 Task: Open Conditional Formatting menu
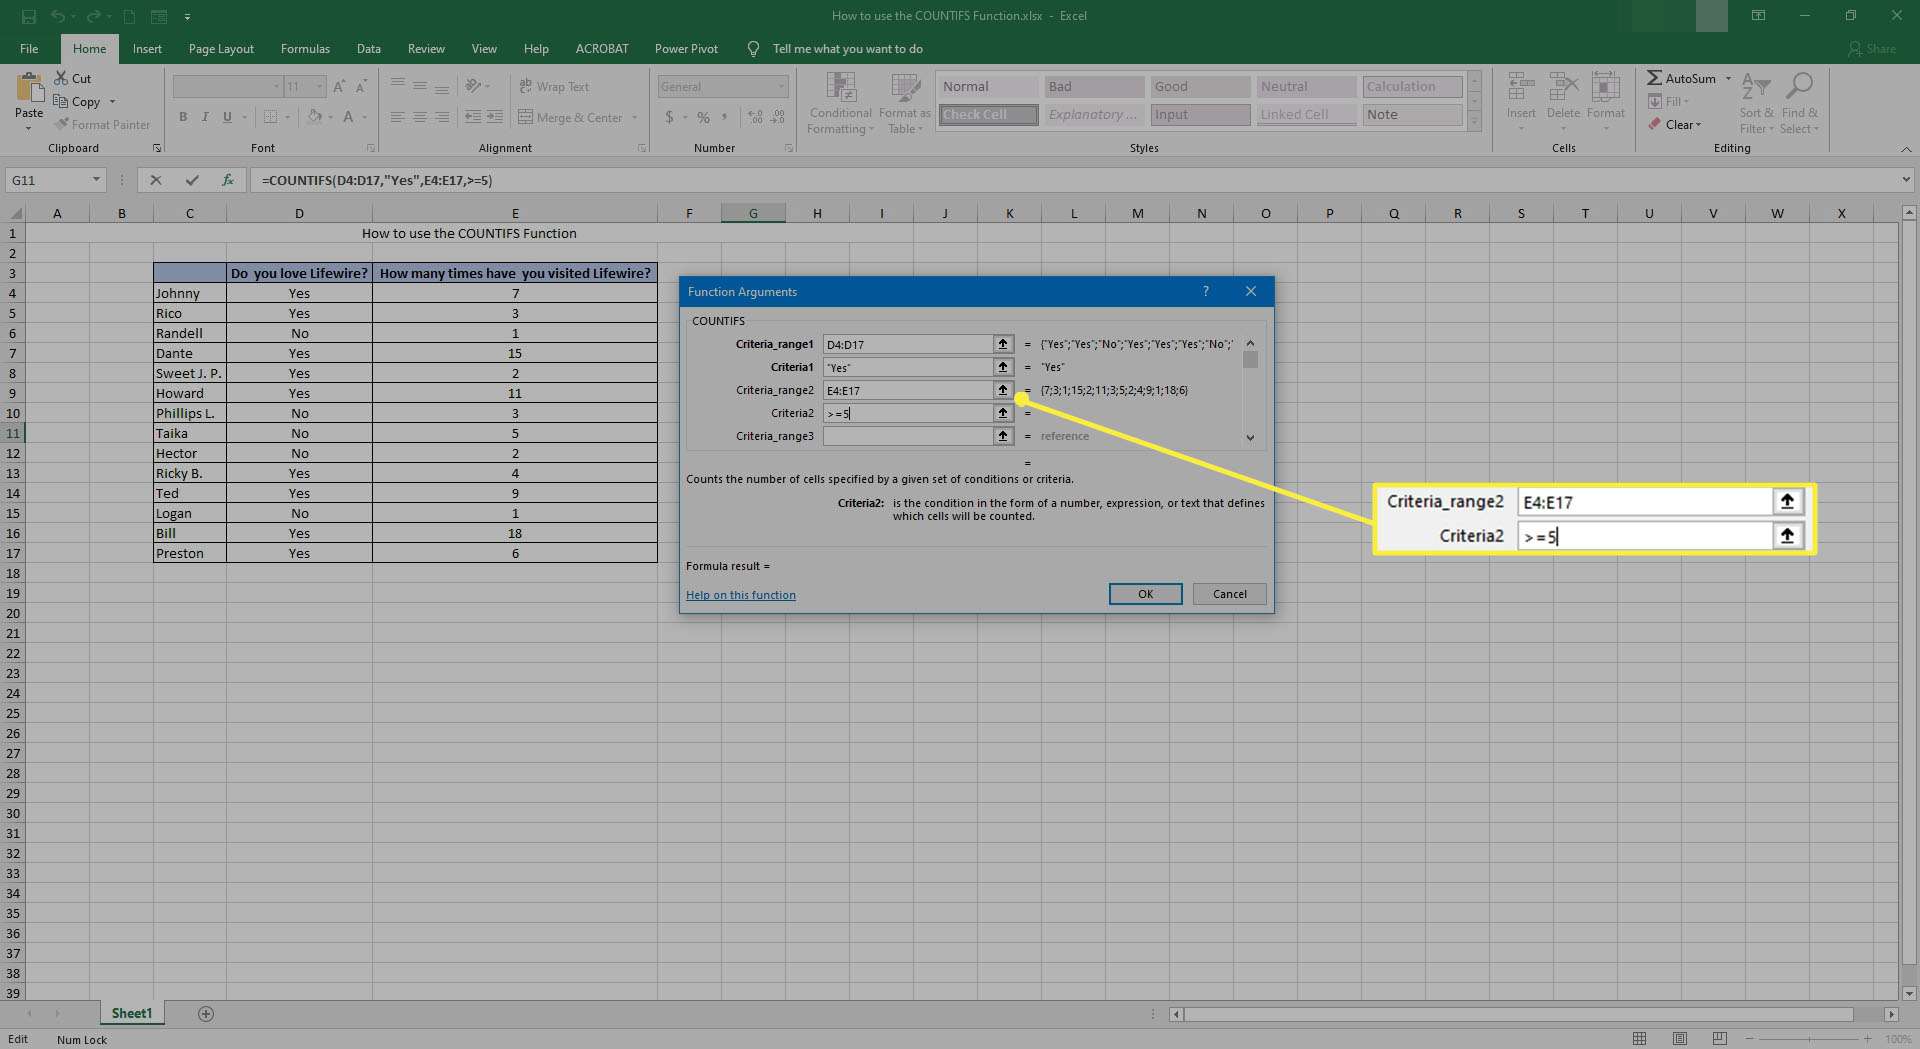click(x=840, y=104)
